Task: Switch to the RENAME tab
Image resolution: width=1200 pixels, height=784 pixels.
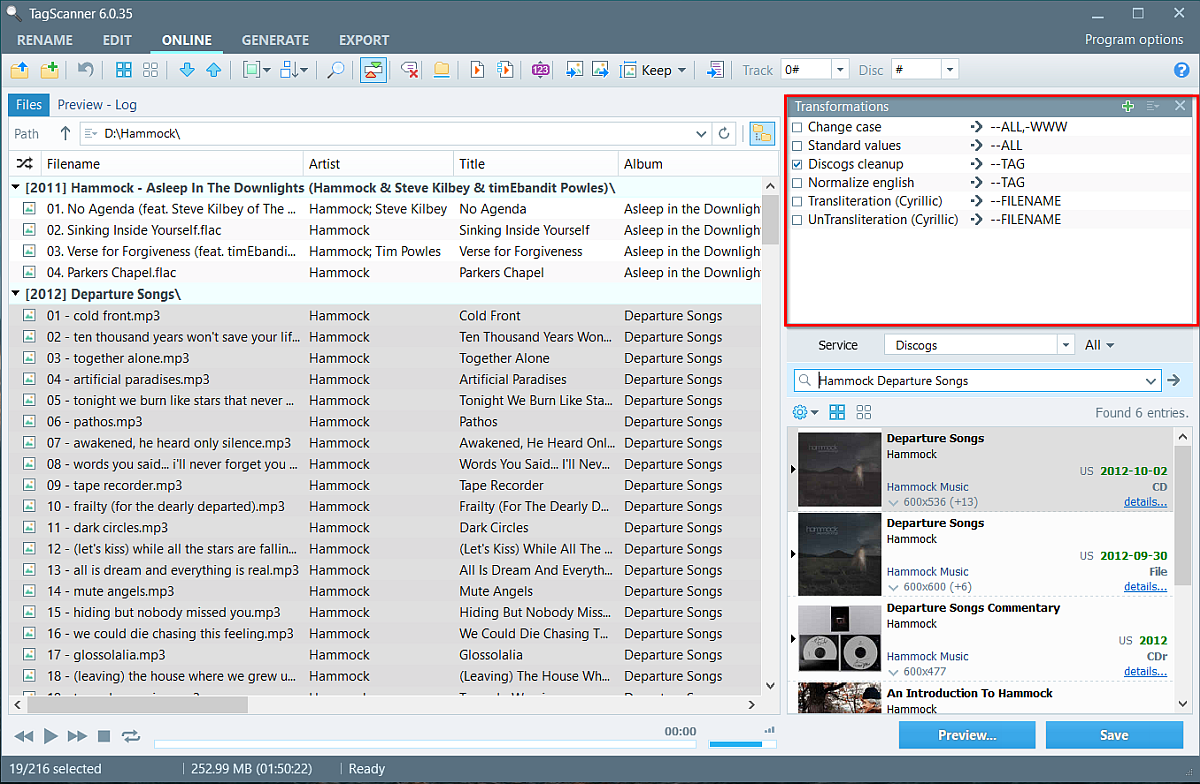Action: click(45, 40)
